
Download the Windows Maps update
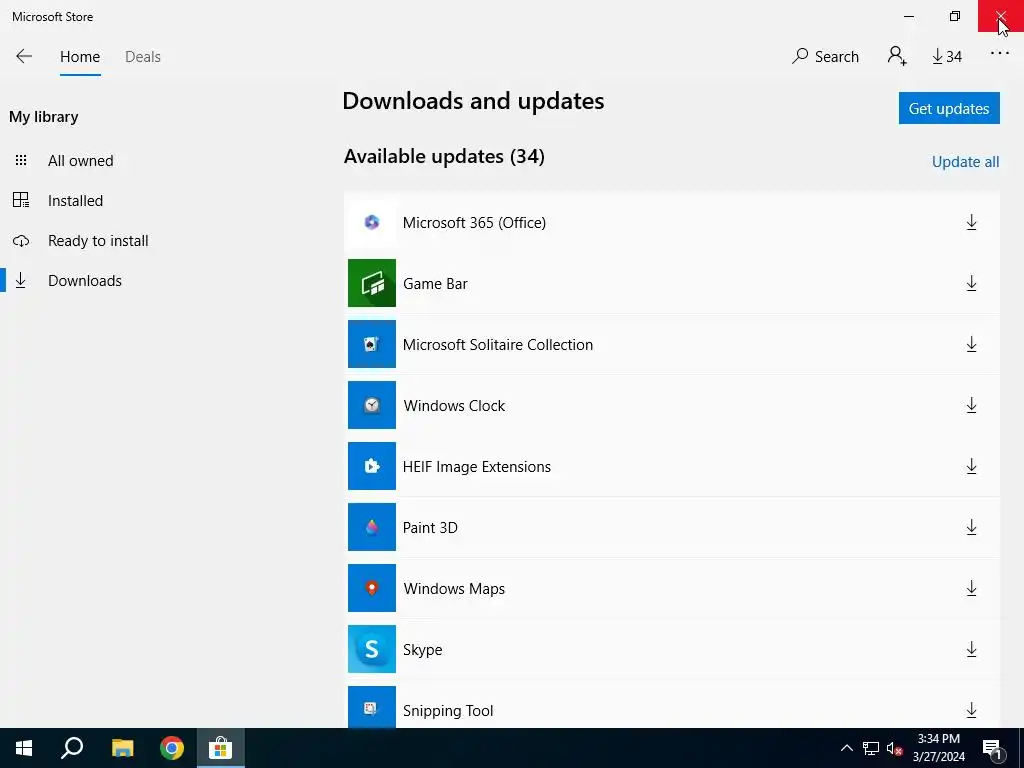coord(971,588)
